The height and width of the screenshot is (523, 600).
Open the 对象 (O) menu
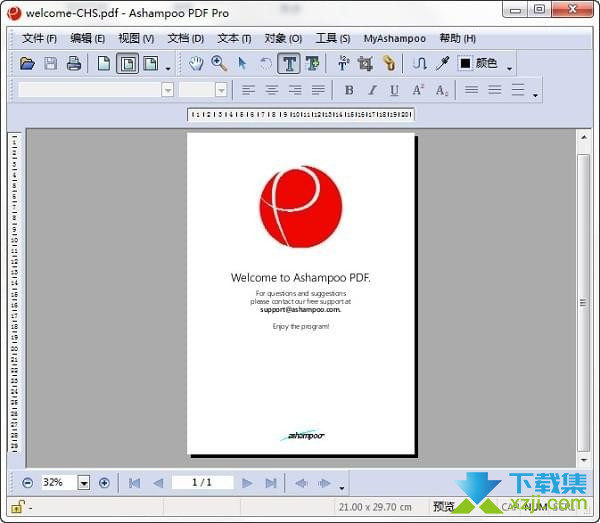click(283, 38)
